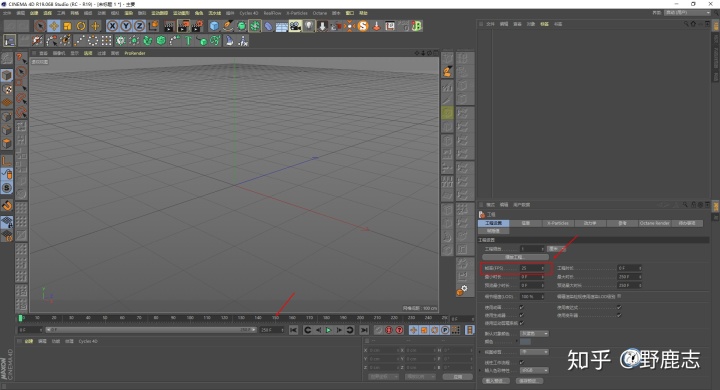This screenshot has width=720, height=390.
Task: Click the orange S plugin icon
Action: tap(363, 26)
